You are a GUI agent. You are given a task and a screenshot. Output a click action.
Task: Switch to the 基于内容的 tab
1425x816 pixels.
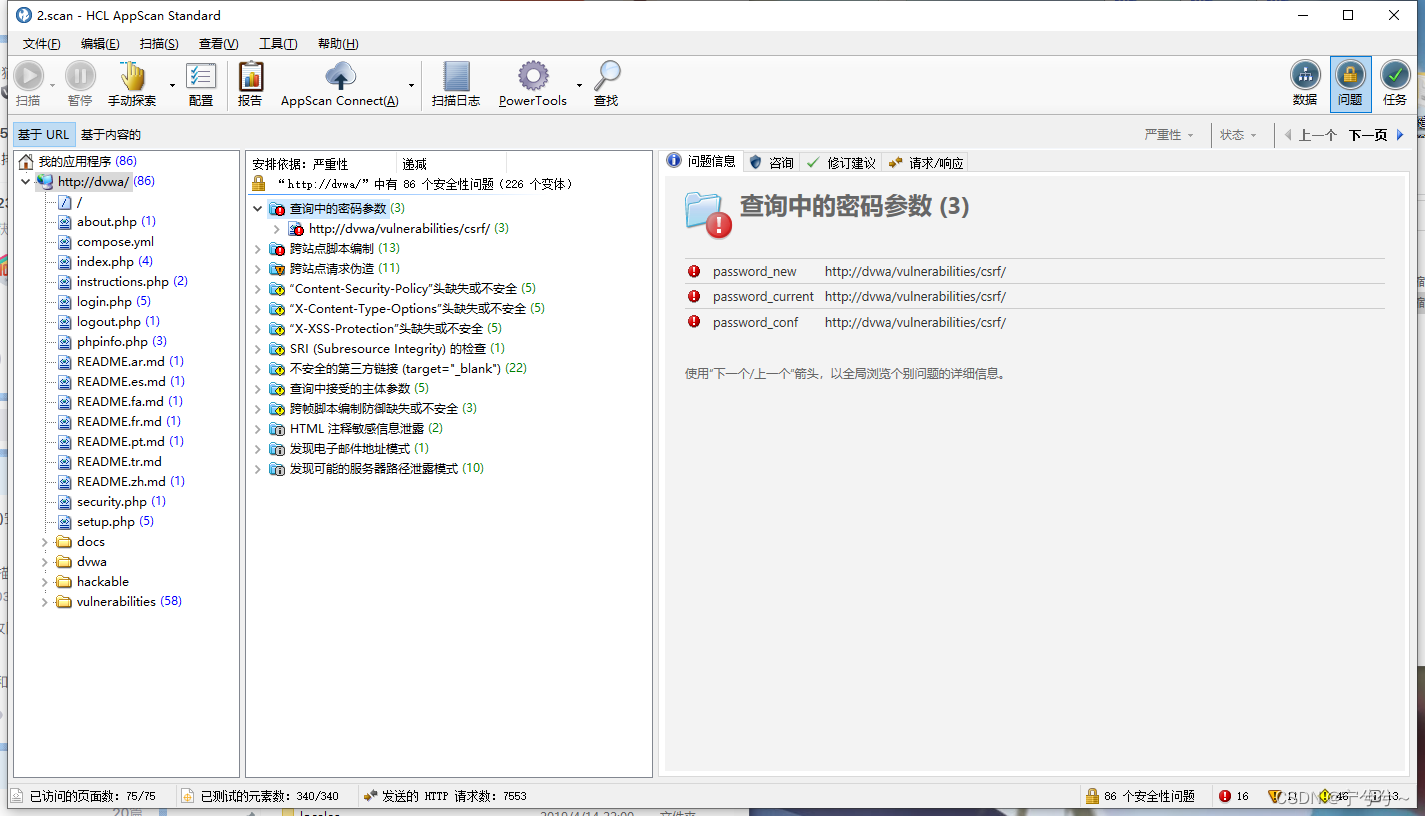pos(111,134)
